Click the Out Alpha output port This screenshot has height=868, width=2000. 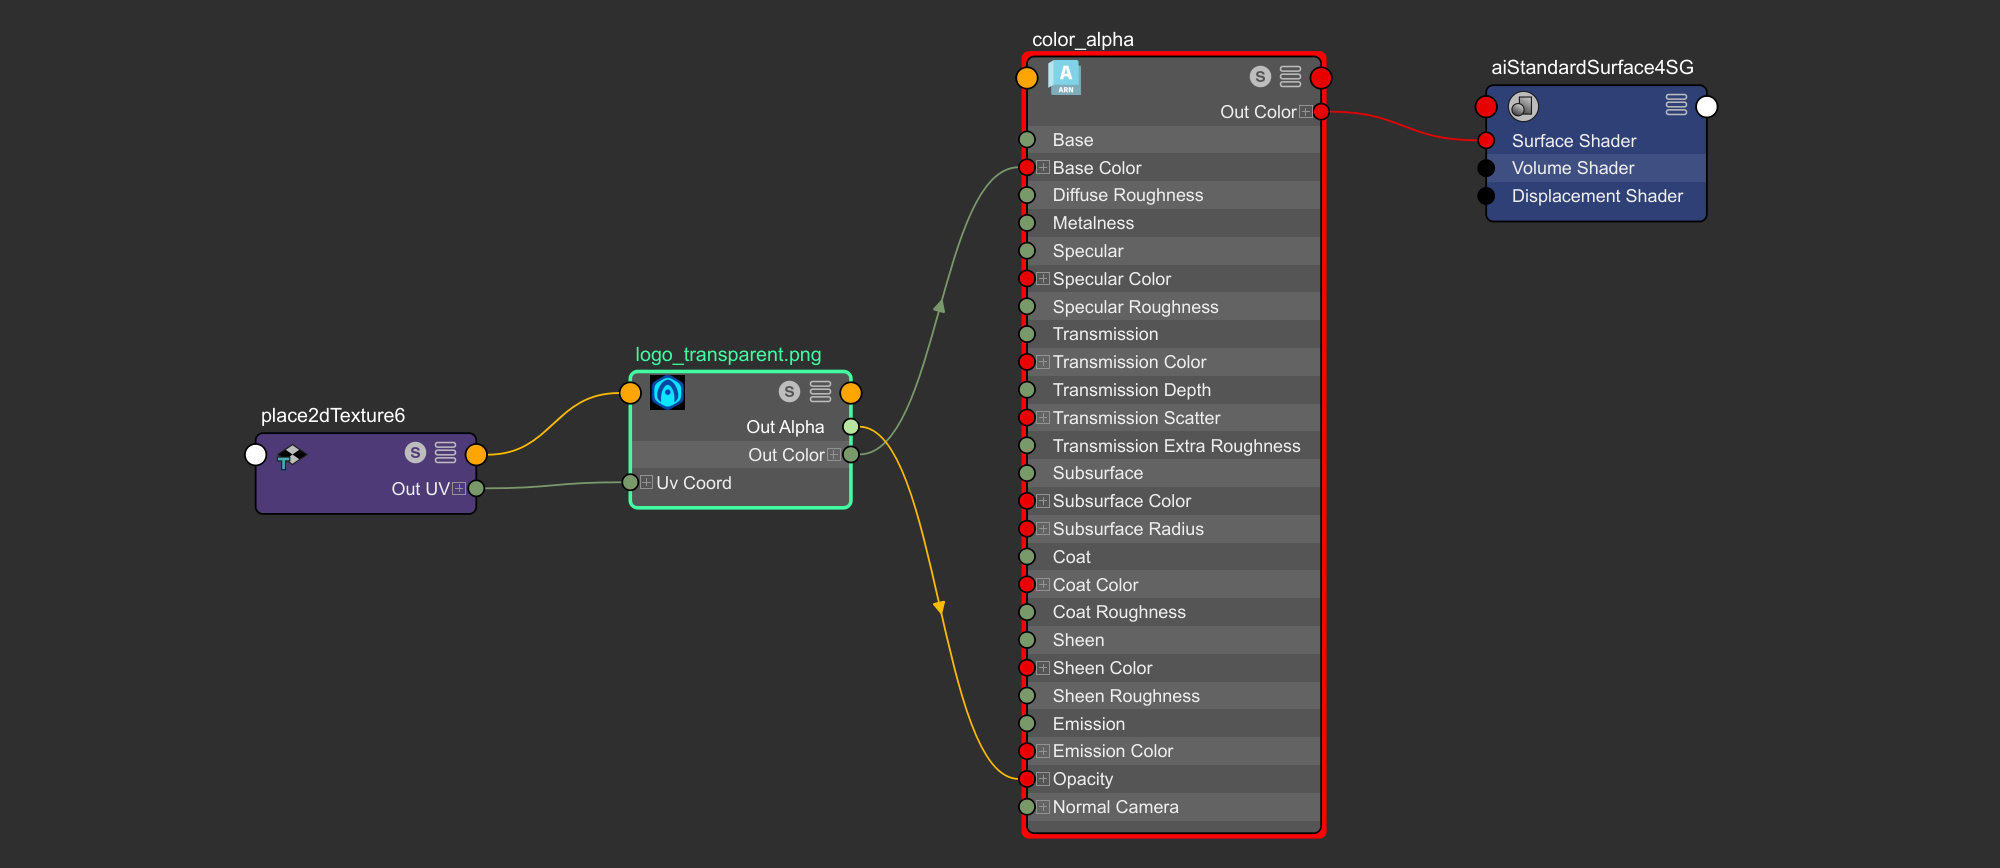[x=851, y=427]
